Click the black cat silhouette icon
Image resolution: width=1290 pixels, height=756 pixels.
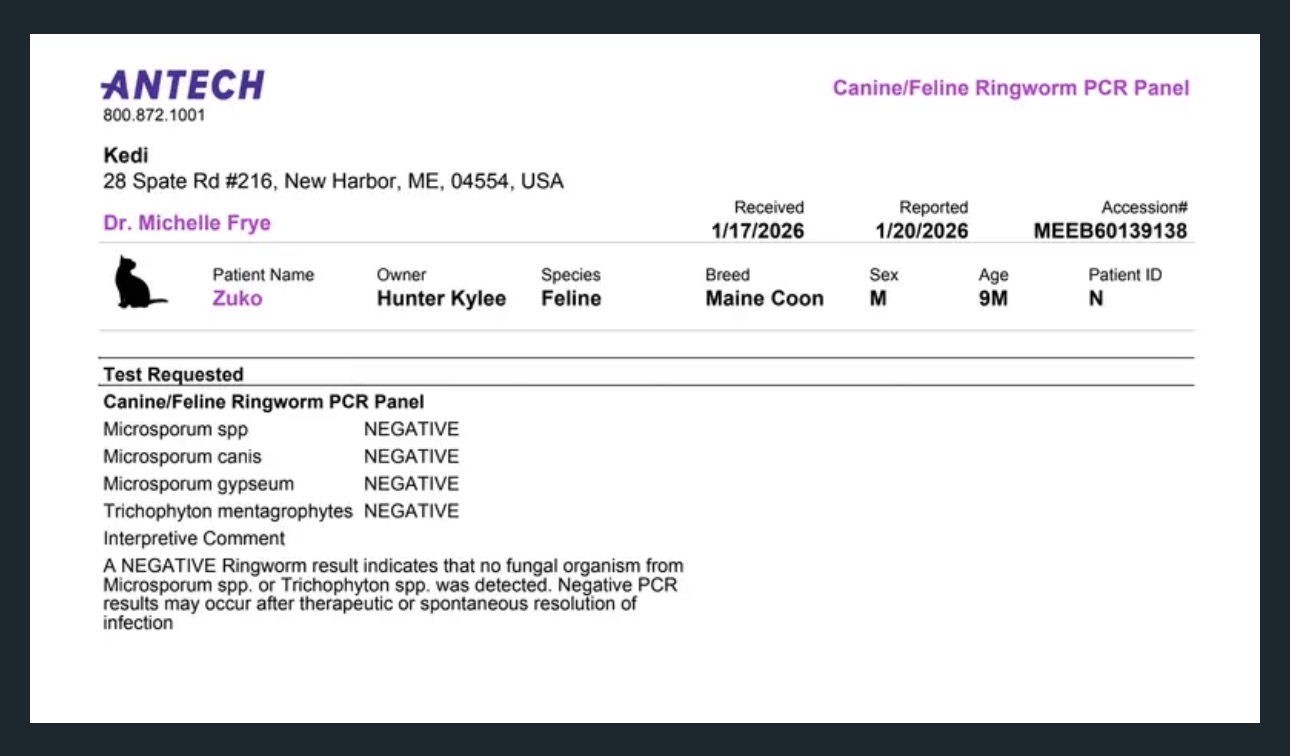pos(140,282)
